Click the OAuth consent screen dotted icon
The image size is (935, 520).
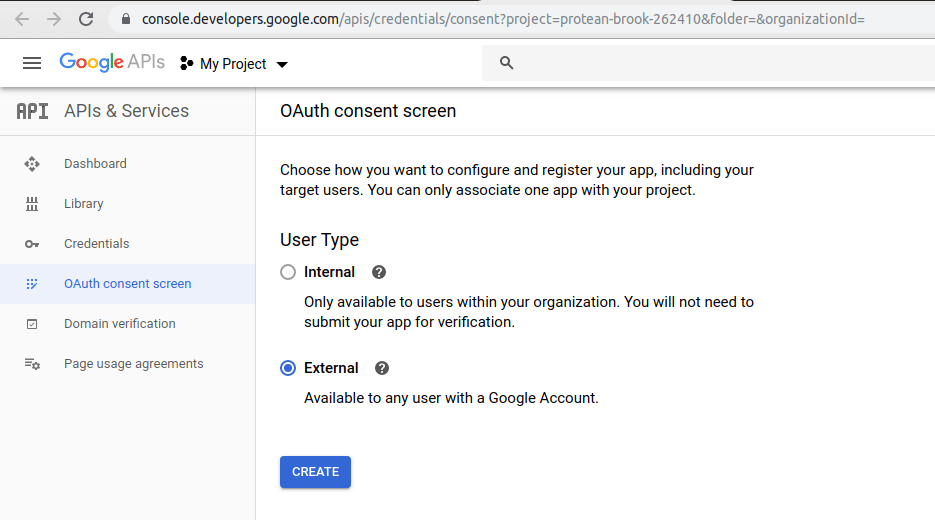(x=32, y=284)
